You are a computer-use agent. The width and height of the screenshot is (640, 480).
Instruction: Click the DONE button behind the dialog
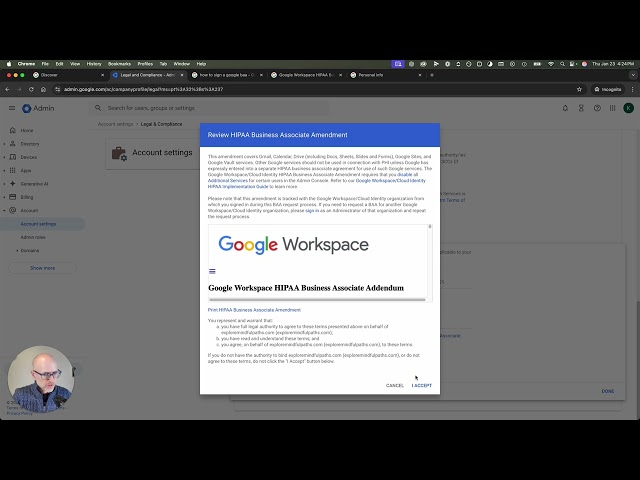608,391
